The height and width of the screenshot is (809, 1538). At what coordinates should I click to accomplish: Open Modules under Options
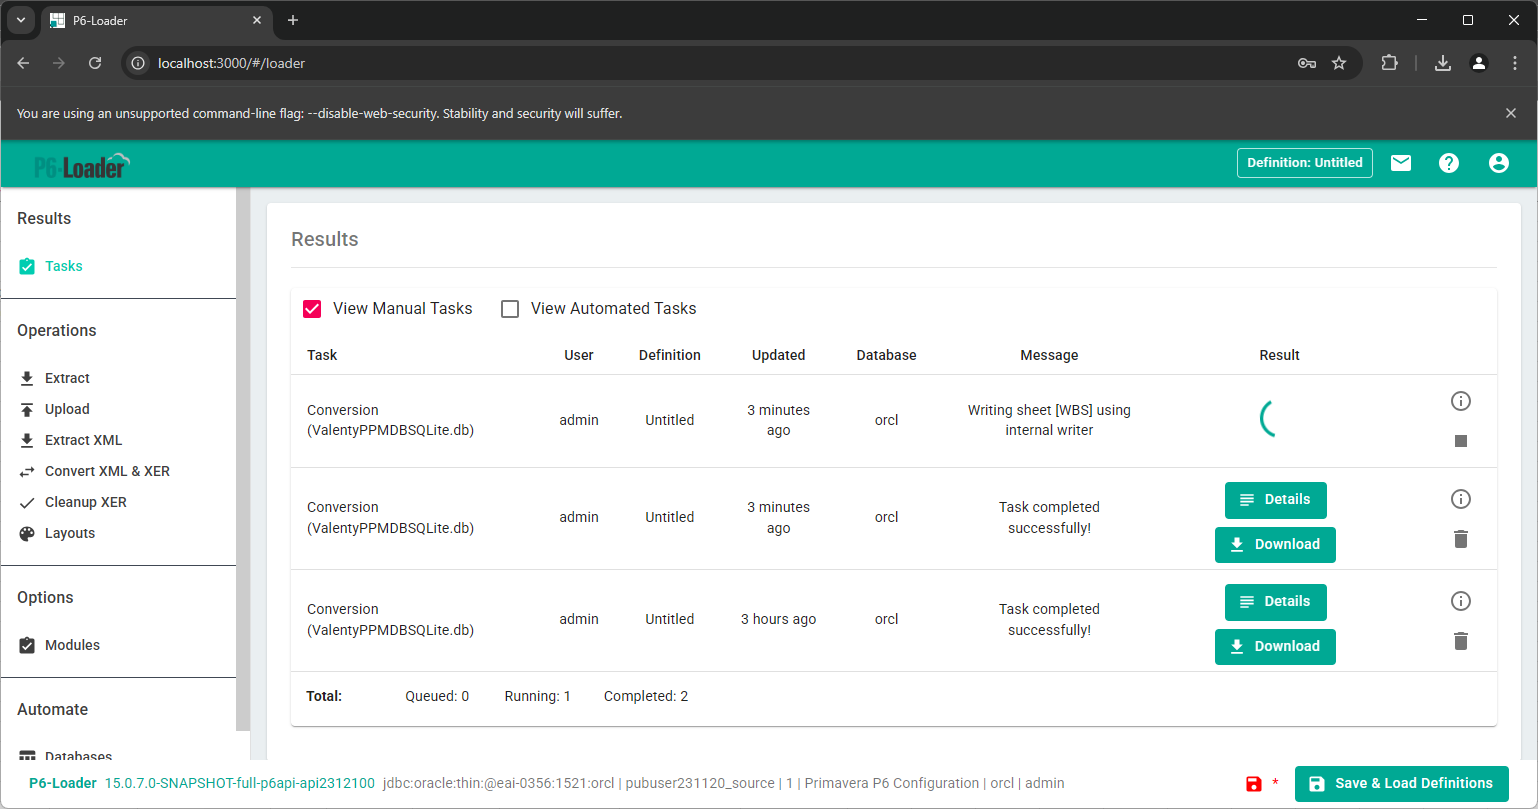(72, 645)
